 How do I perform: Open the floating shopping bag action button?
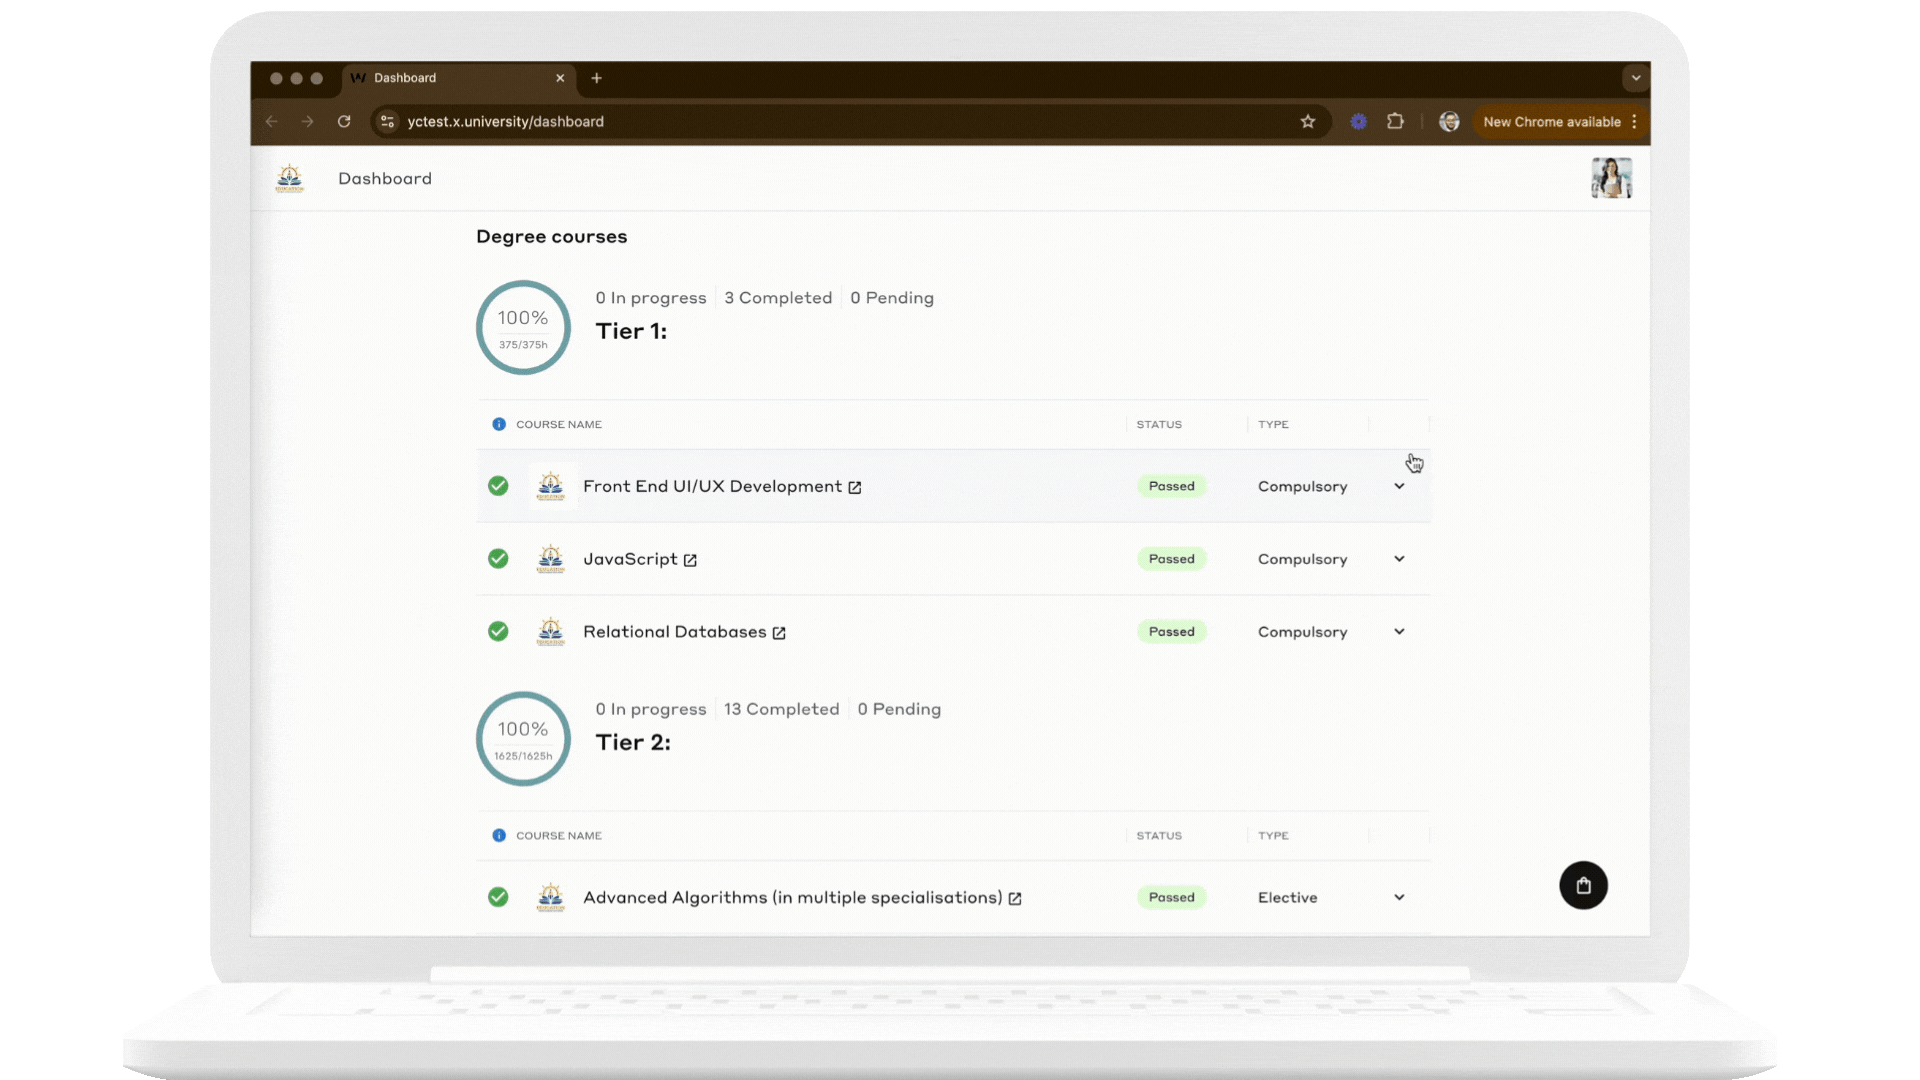1583,885
